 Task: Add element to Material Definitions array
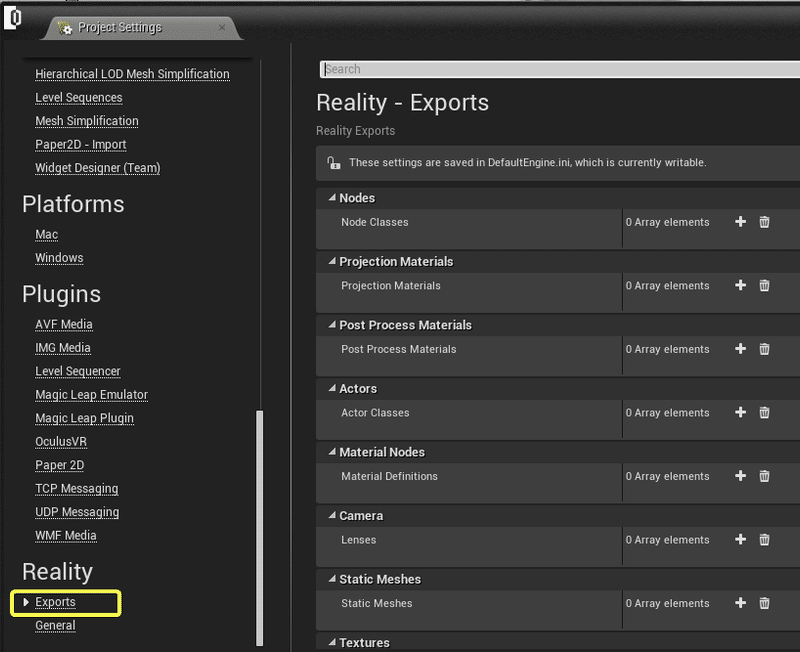coord(740,476)
